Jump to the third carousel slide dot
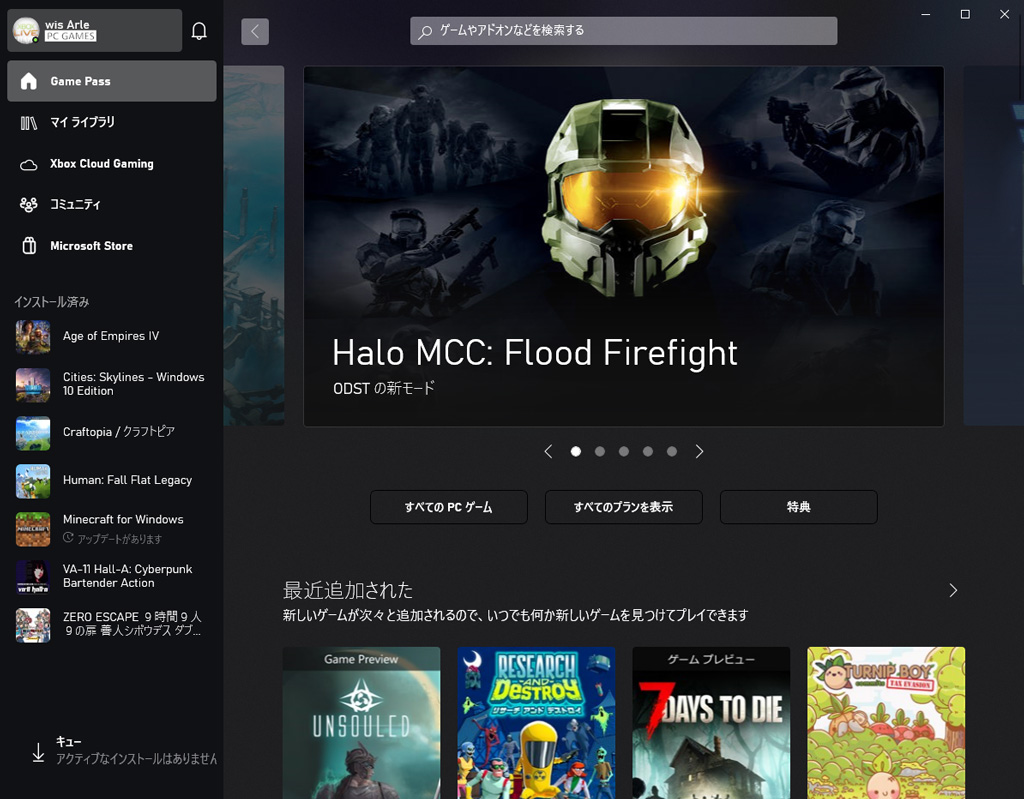The height and width of the screenshot is (799, 1024). click(x=624, y=451)
